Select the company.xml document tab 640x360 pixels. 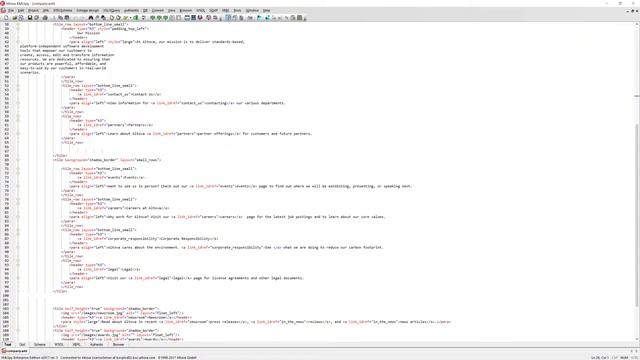15,351
